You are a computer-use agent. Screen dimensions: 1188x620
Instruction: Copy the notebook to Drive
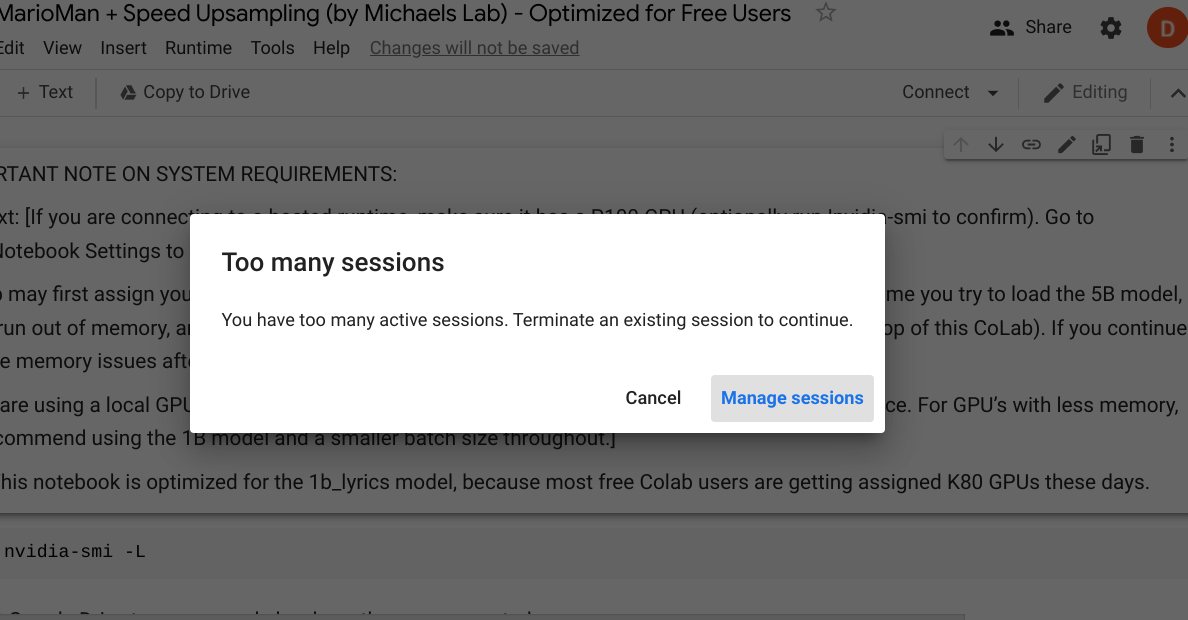[184, 91]
